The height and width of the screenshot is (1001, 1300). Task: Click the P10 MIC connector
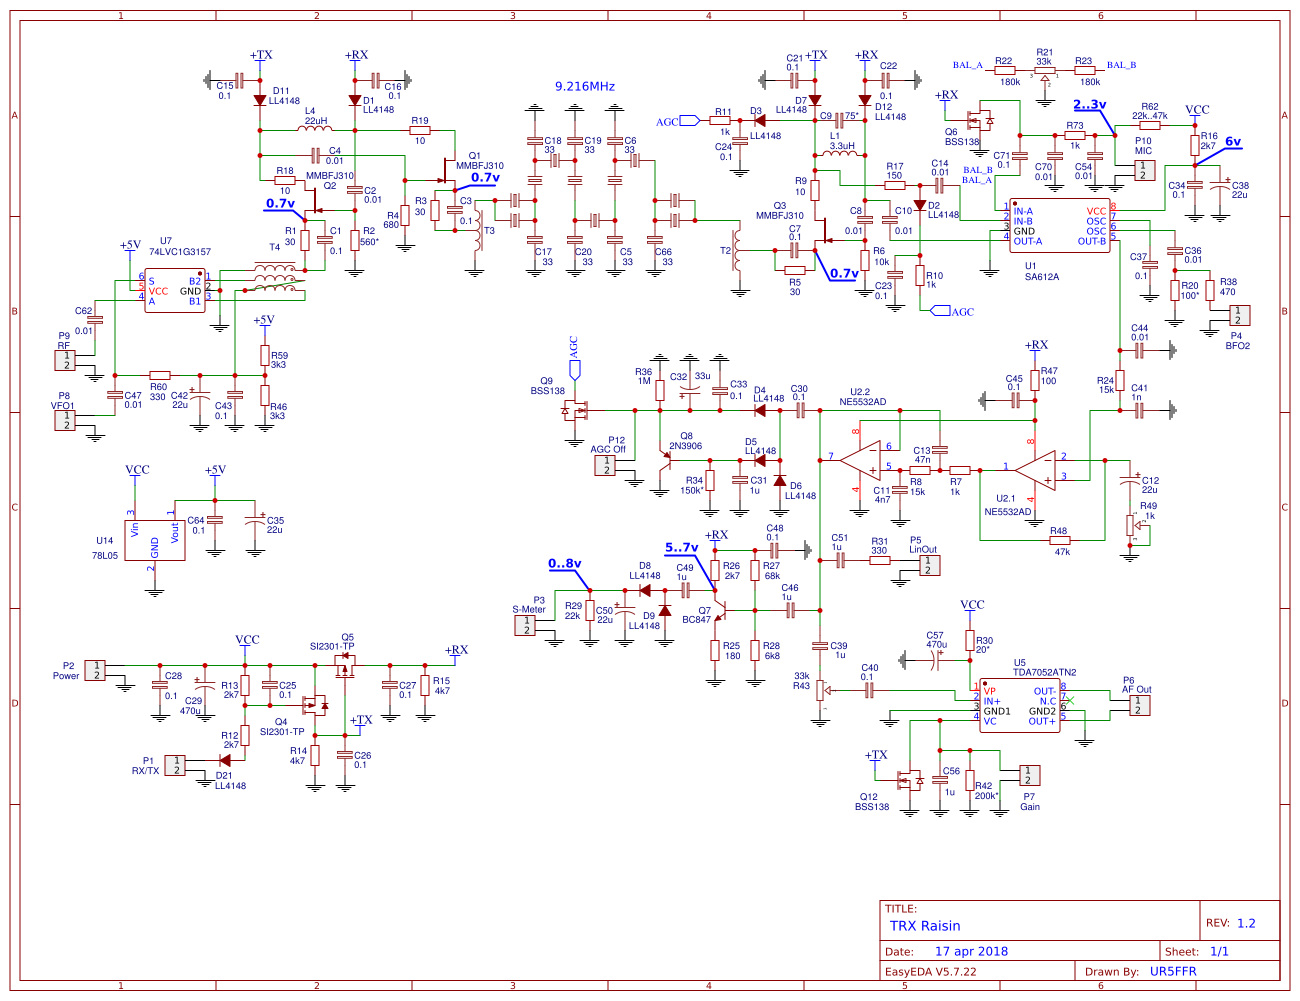[1143, 170]
